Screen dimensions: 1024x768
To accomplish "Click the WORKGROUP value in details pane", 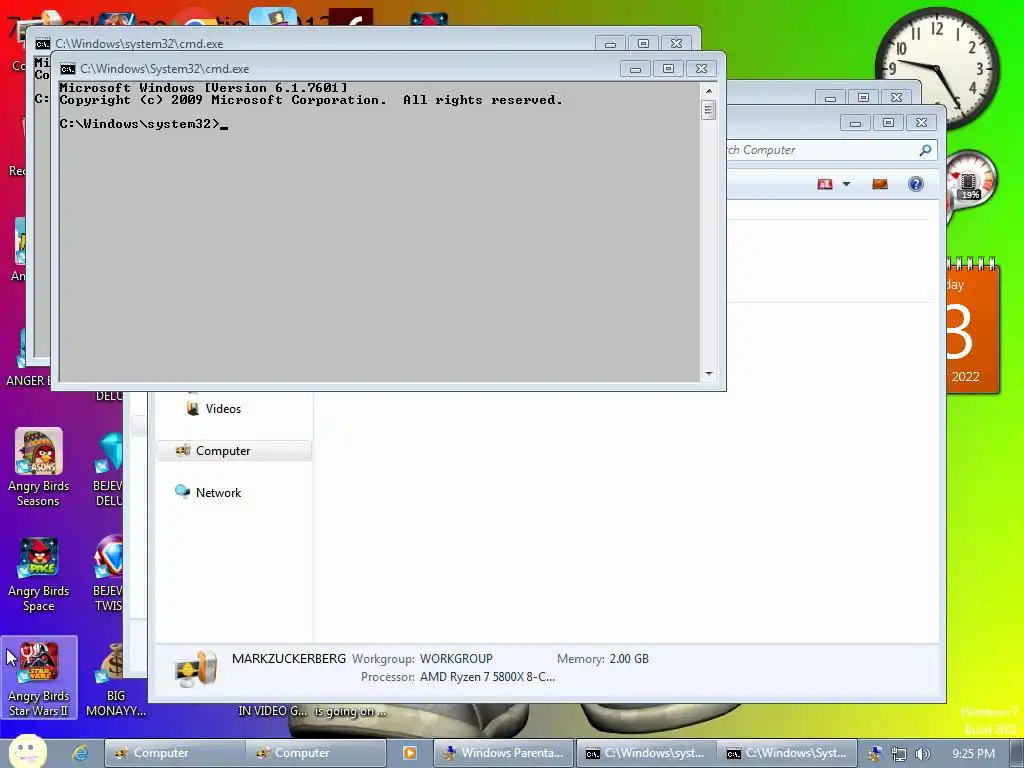I will click(x=456, y=659).
